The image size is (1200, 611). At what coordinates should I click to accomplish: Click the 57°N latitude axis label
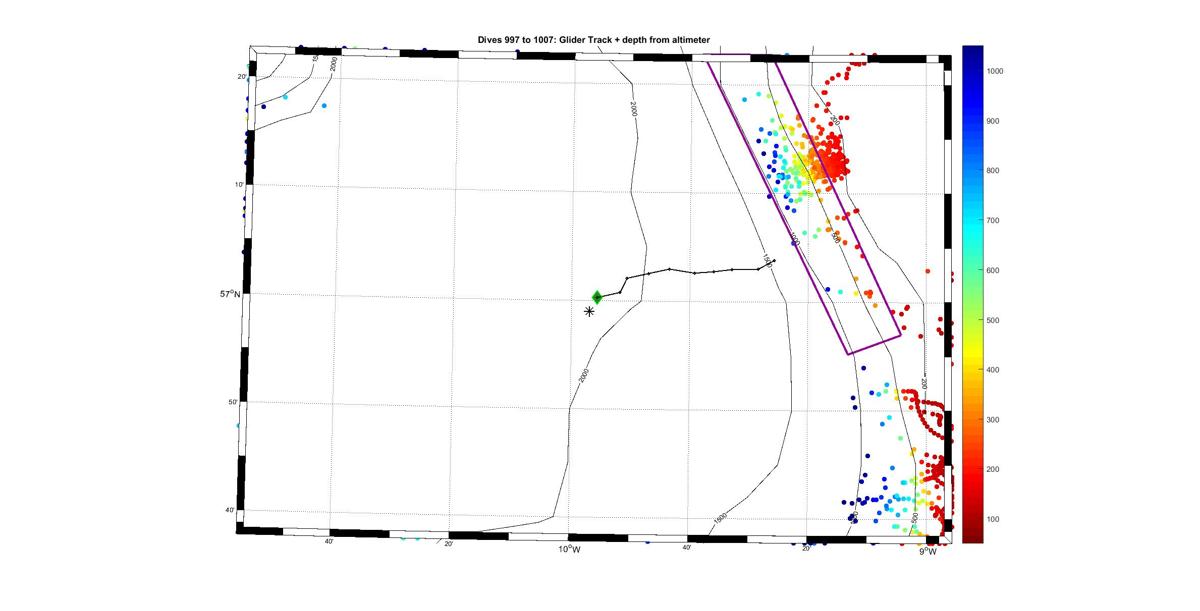(230, 293)
